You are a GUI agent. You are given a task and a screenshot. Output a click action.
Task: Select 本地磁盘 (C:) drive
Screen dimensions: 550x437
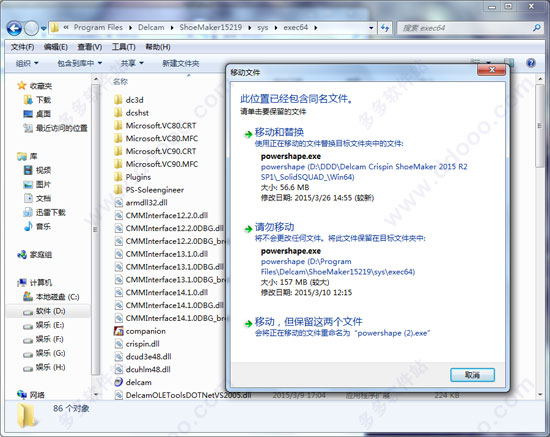(51, 297)
